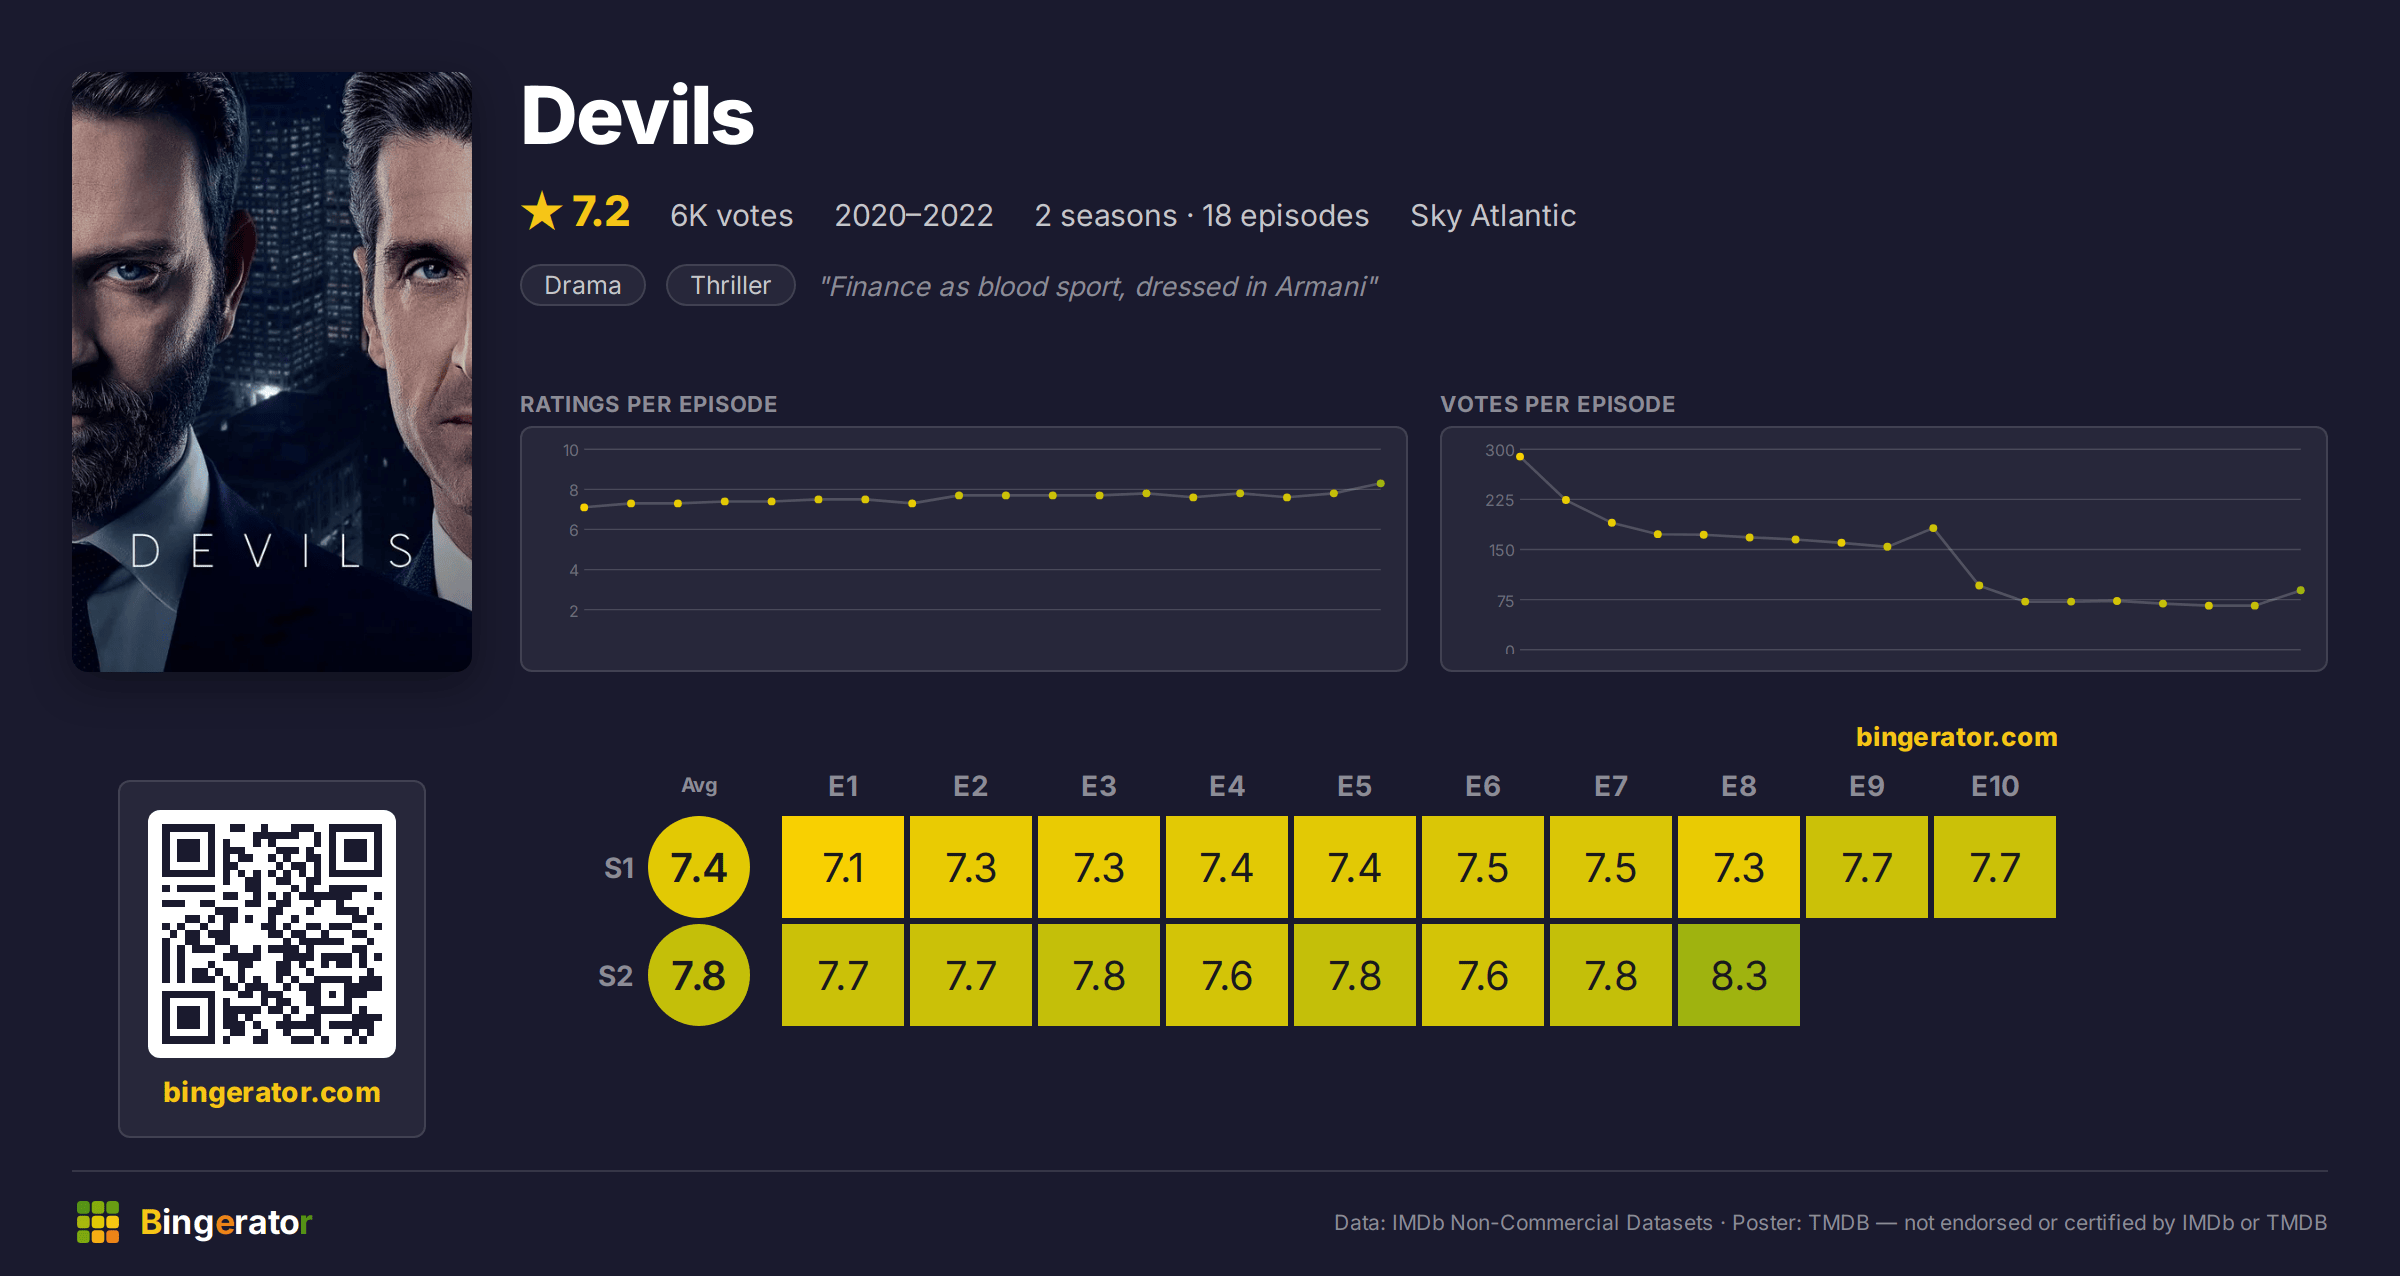This screenshot has height=1276, width=2400.
Task: Select the S2 E8 tile rated 8.3
Action: coord(1739,975)
